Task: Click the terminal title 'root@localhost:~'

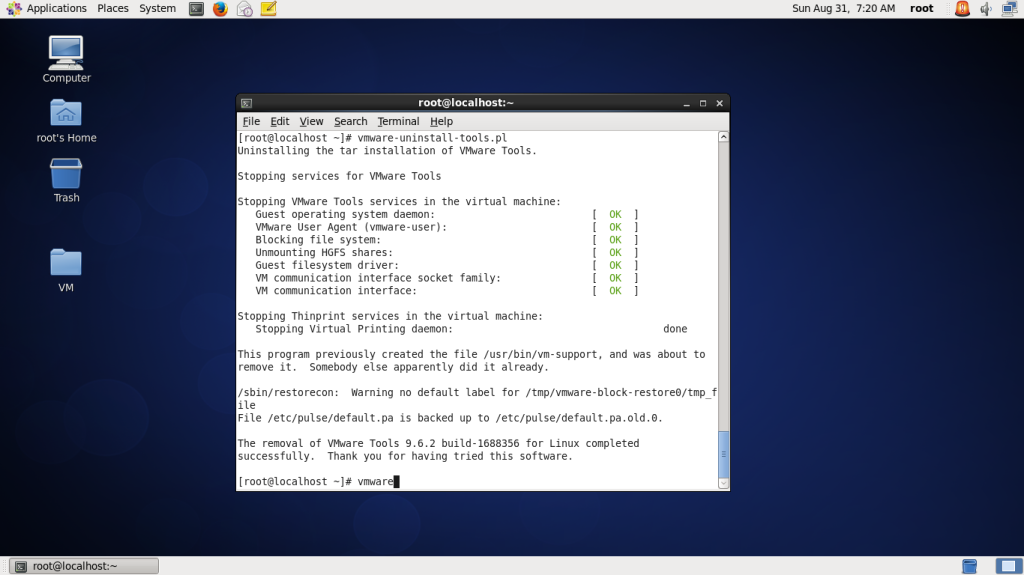Action: [x=466, y=103]
